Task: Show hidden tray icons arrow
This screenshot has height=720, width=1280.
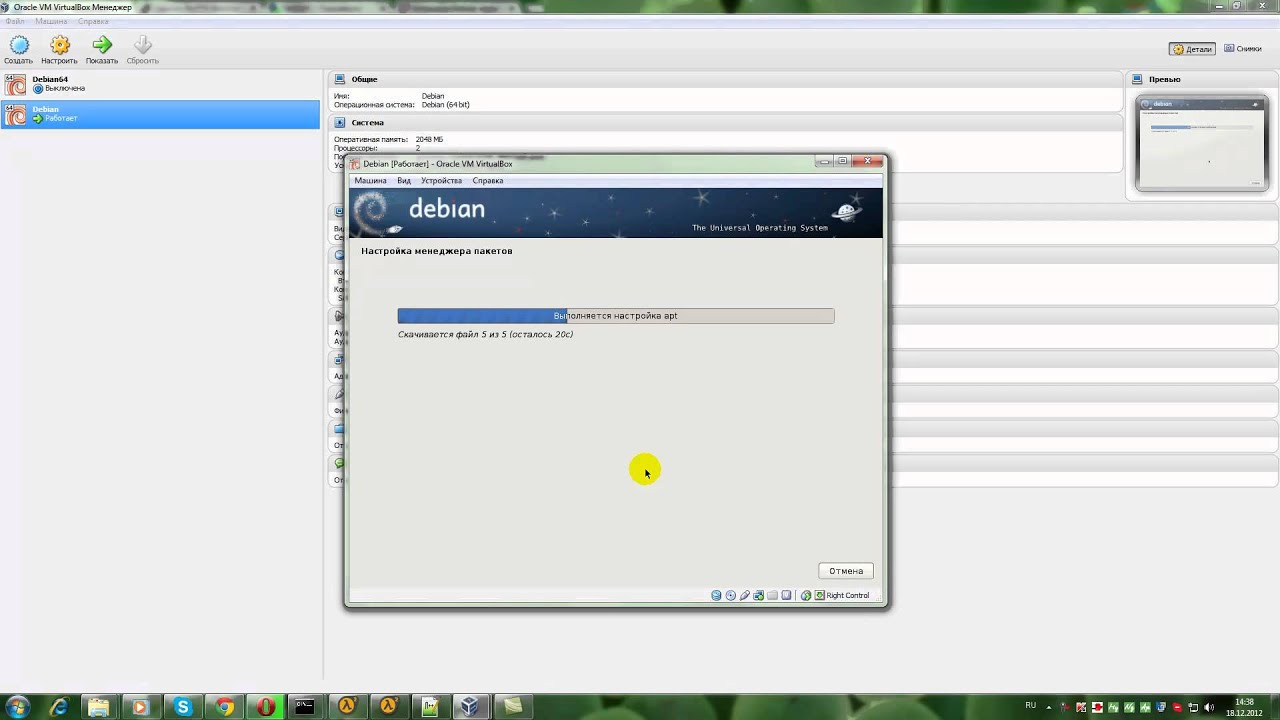Action: click(x=1049, y=707)
